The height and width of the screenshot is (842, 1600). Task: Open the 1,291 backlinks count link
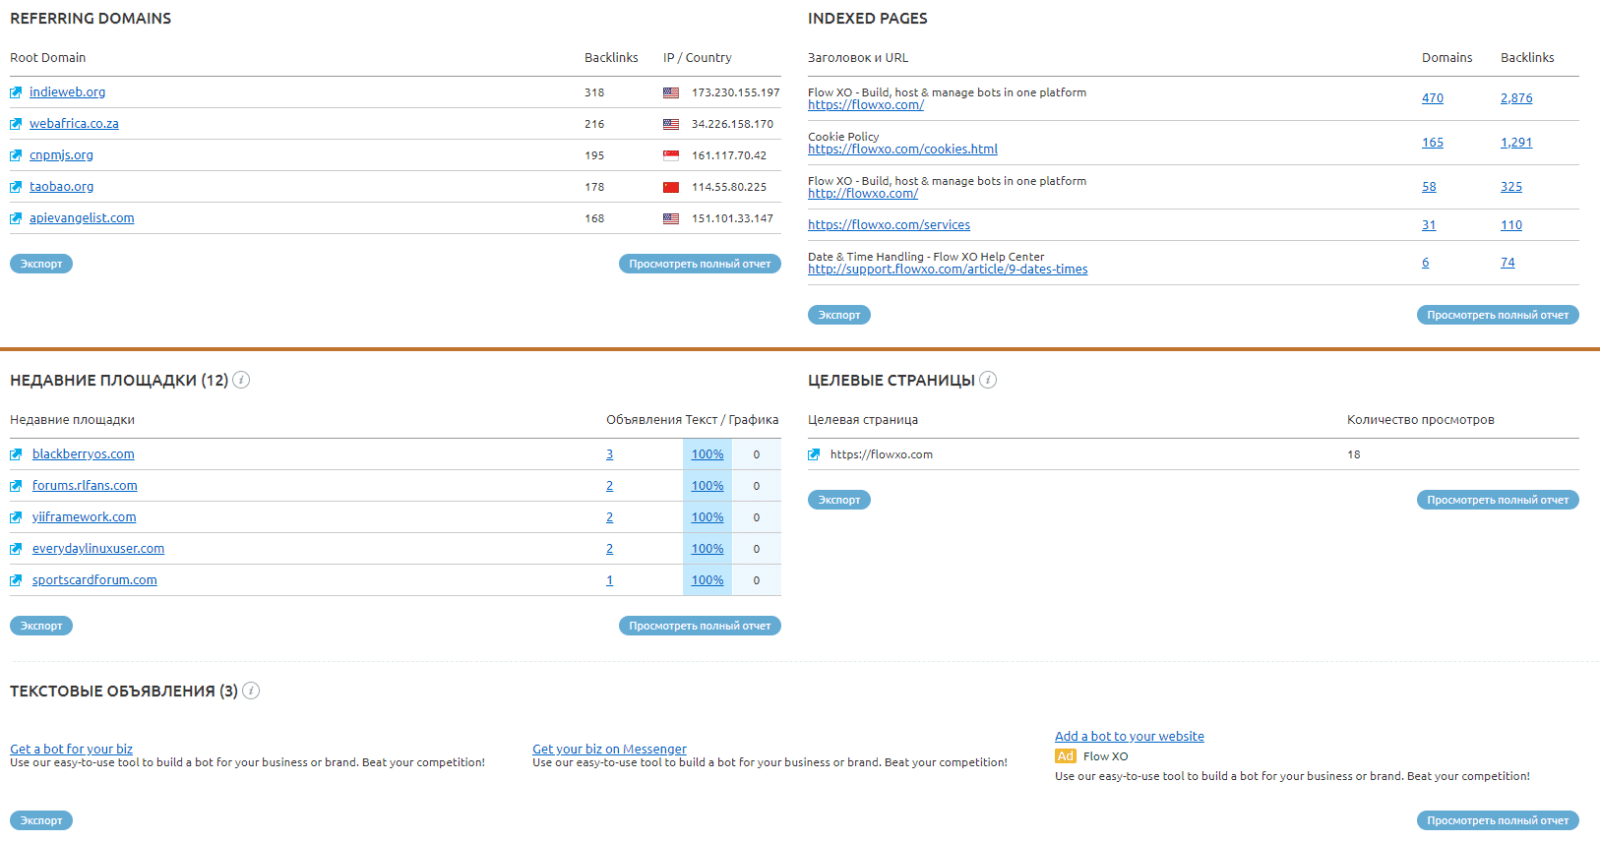tap(1516, 143)
